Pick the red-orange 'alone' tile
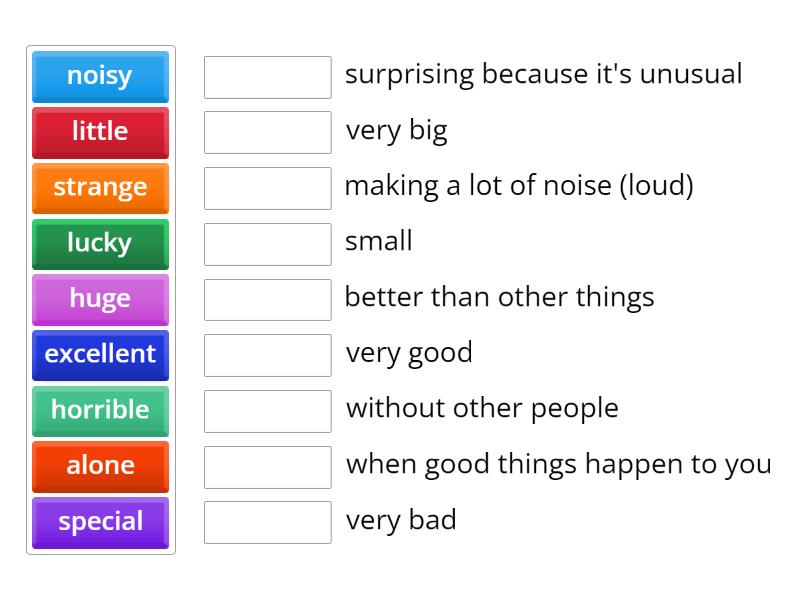 100,466
